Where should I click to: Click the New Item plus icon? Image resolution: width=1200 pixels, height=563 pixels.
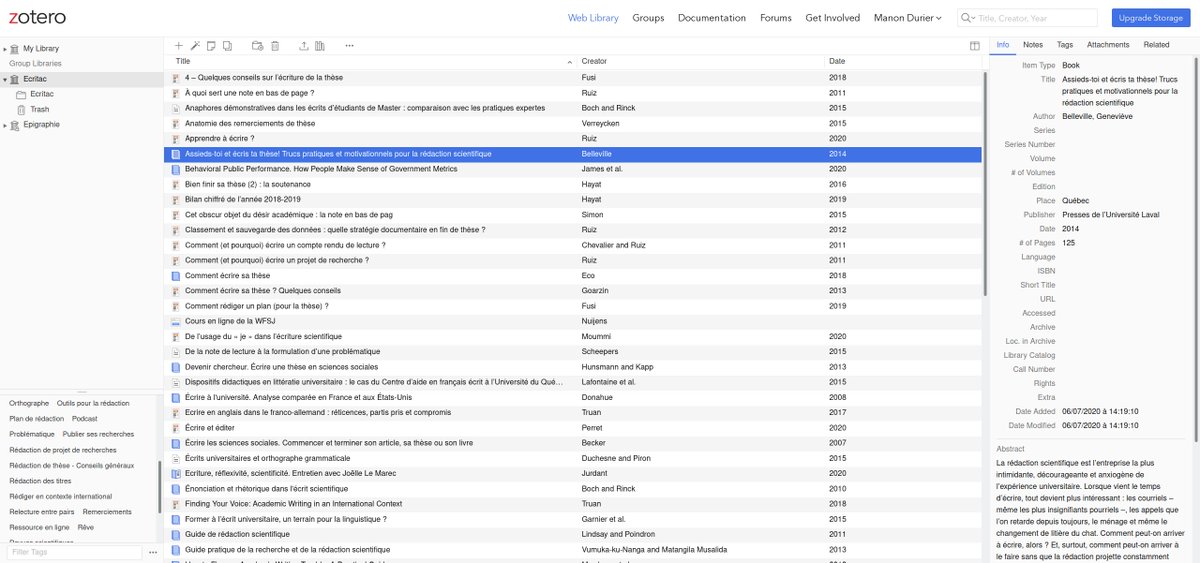(x=179, y=45)
